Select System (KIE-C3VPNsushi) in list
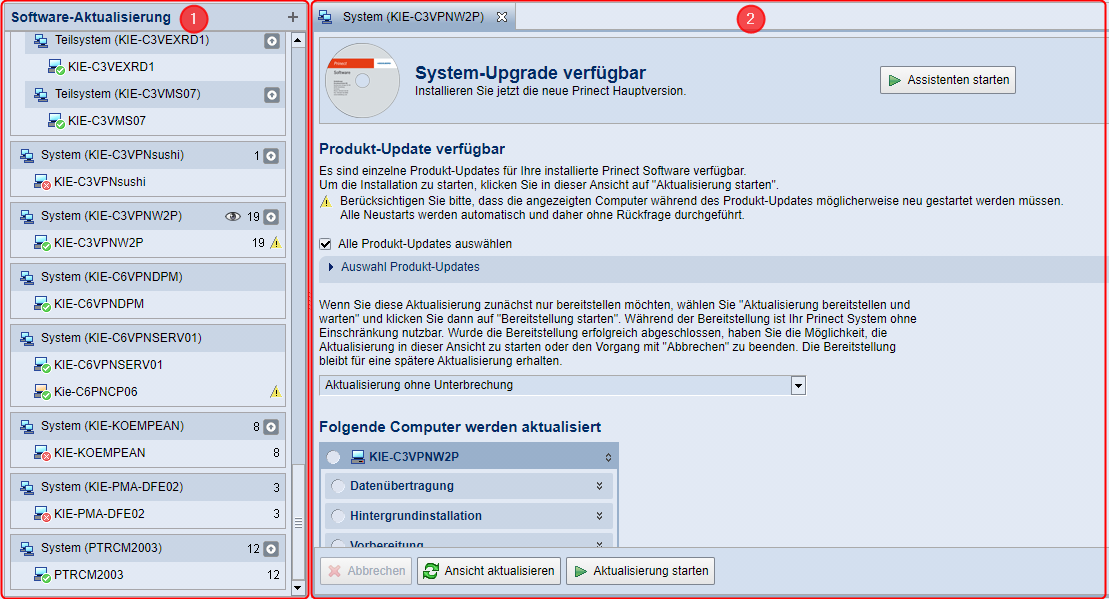This screenshot has height=599, width=1109. [x=148, y=156]
